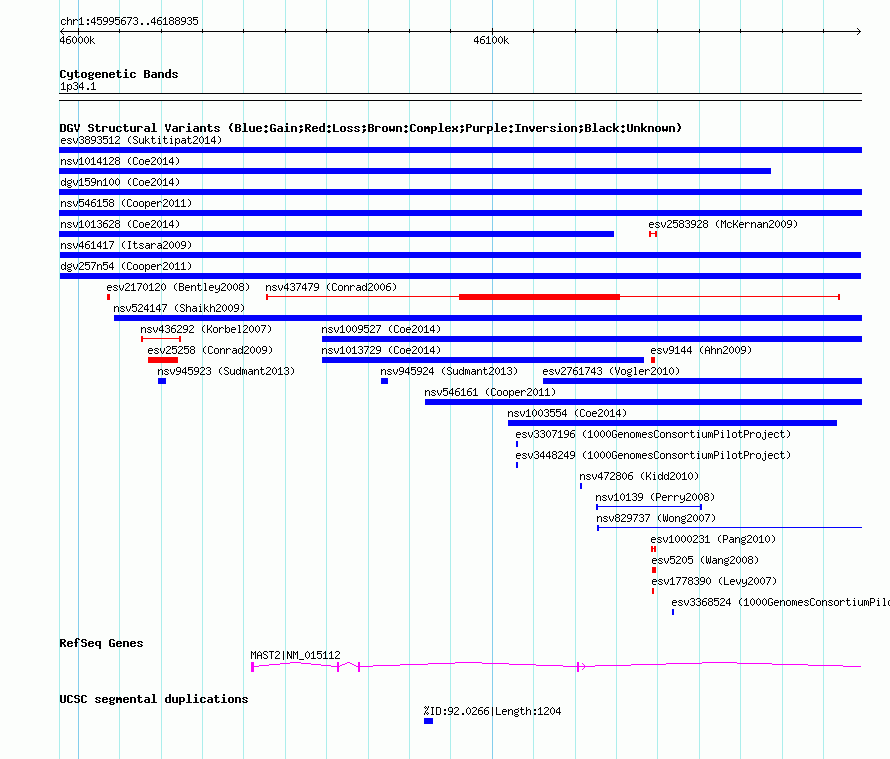Screen dimensions: 890x759
Task: Click the nsv945924 (Sudmant2013) label
Action: click(x=449, y=371)
